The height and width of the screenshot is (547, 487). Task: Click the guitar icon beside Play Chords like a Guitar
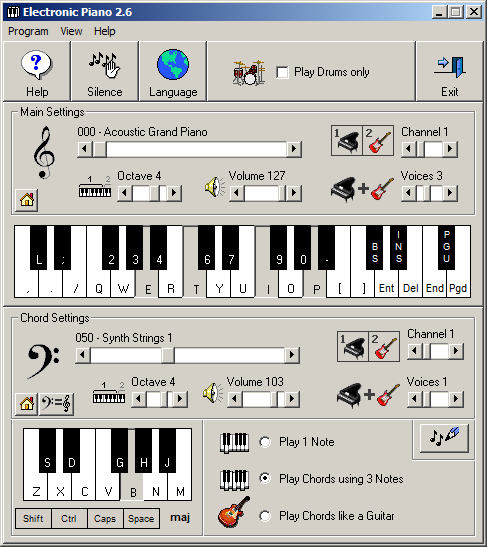coord(234,512)
